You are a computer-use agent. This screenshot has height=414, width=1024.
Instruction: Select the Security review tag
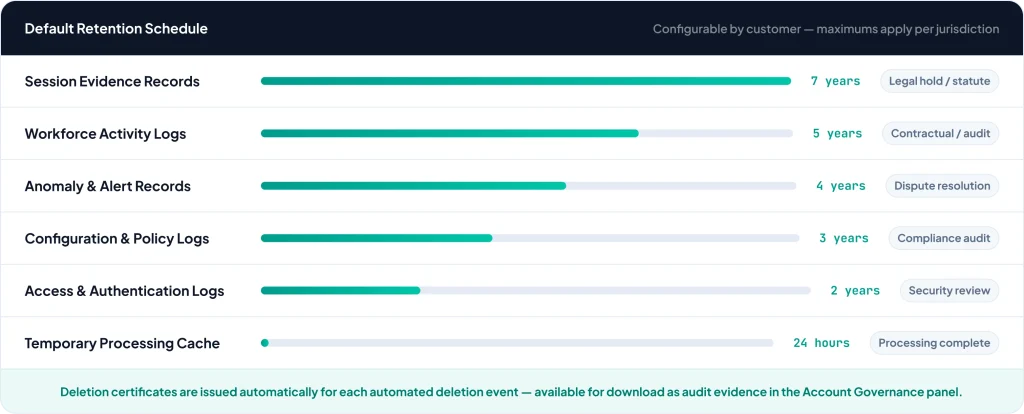coord(949,290)
